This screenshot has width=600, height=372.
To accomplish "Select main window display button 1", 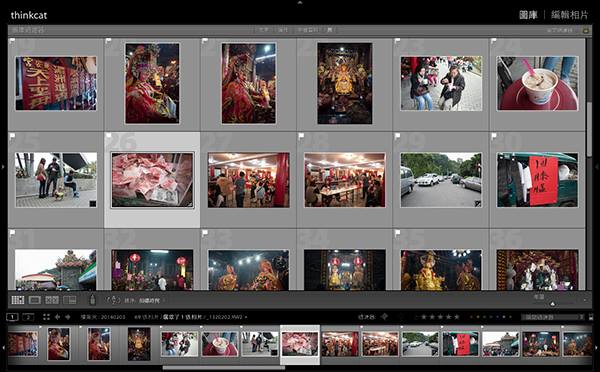I will pos(13,317).
